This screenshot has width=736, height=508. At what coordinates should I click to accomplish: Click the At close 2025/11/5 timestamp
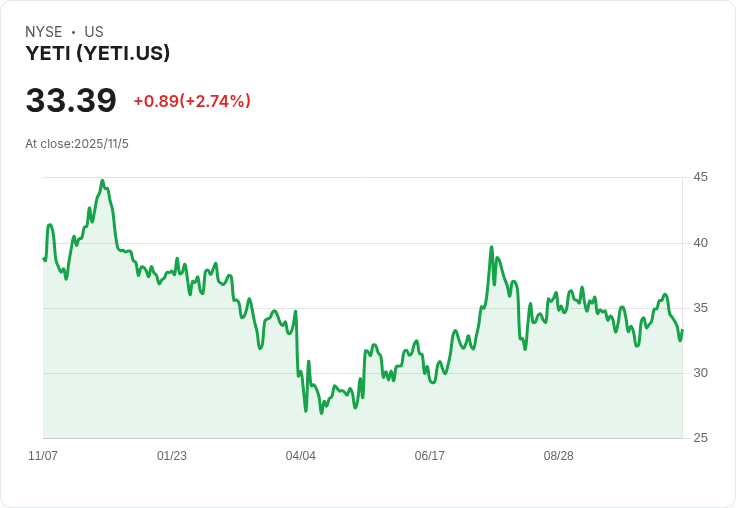77,144
